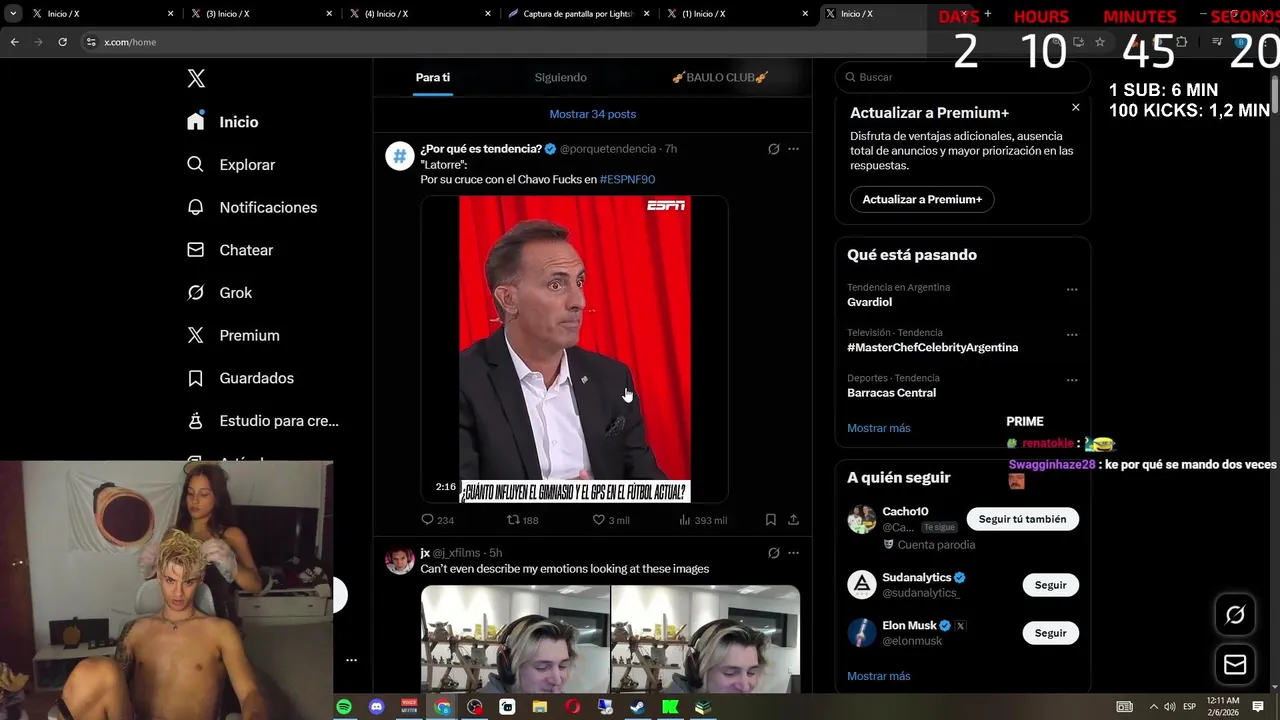Reload the page with the browser refresh button
The image size is (1280, 720).
pos(62,42)
